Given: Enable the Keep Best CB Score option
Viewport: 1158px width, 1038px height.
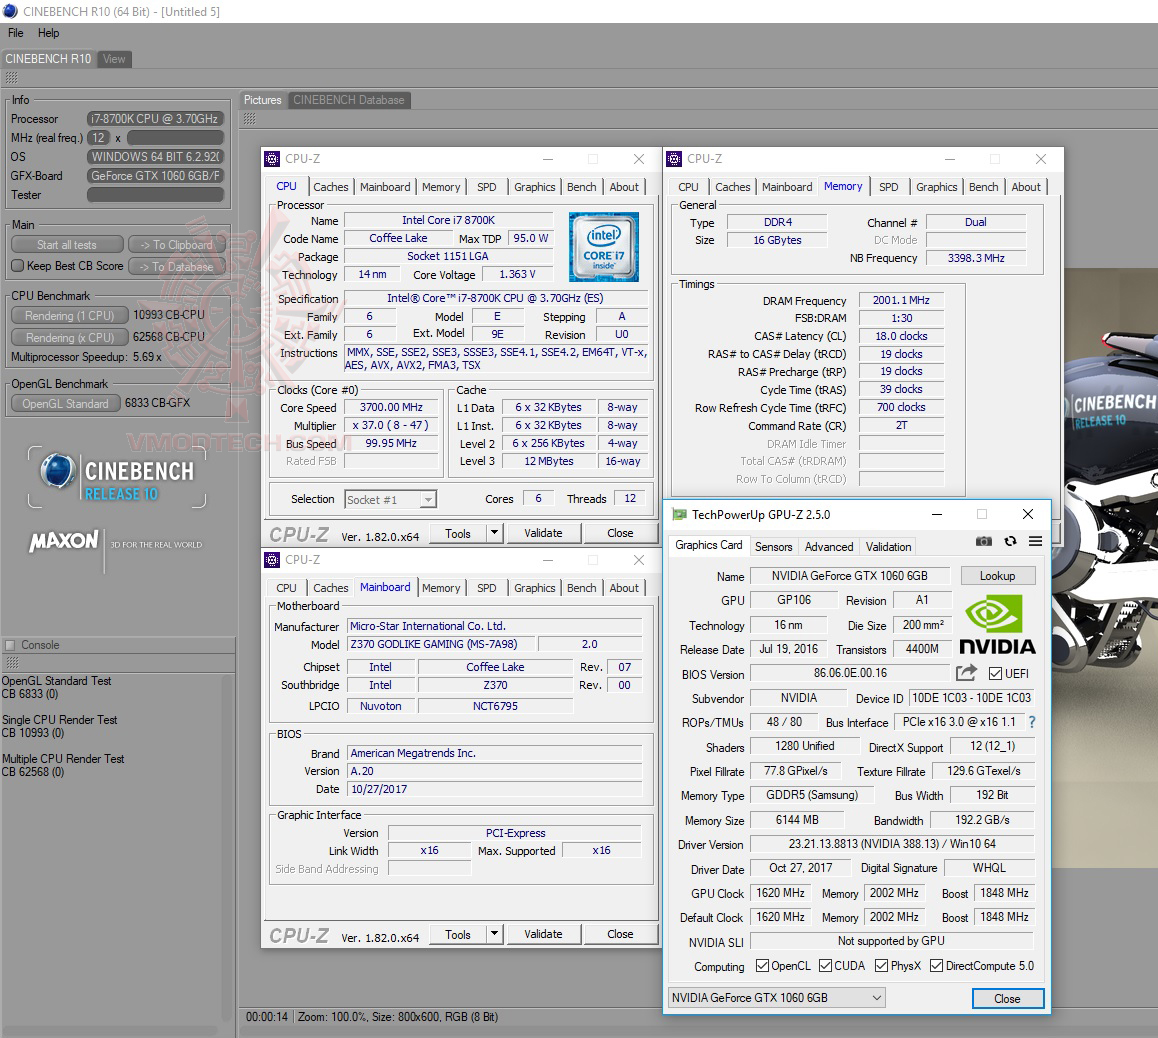Looking at the screenshot, I should point(16,266).
